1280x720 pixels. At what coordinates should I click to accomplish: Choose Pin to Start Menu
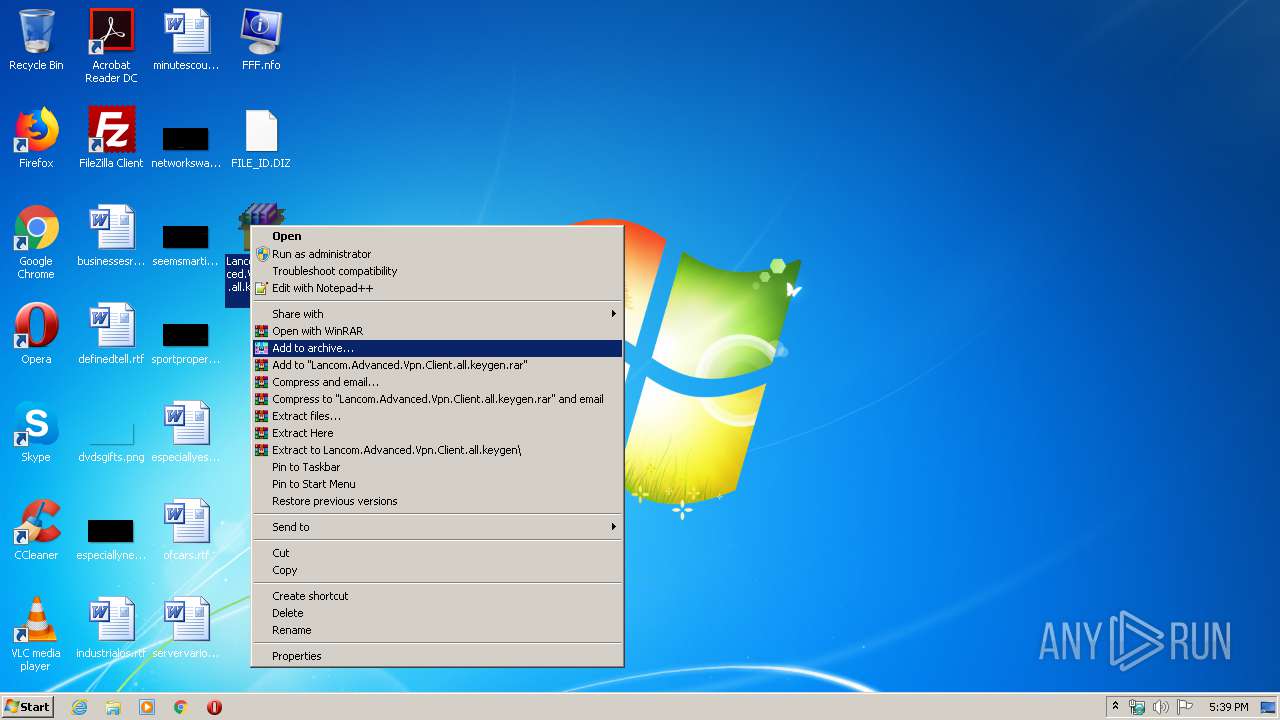point(437,484)
